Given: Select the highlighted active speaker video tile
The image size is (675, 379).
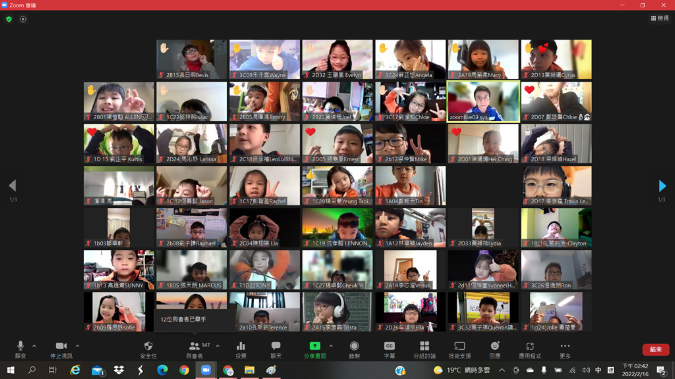Looking at the screenshot, I should (x=483, y=102).
